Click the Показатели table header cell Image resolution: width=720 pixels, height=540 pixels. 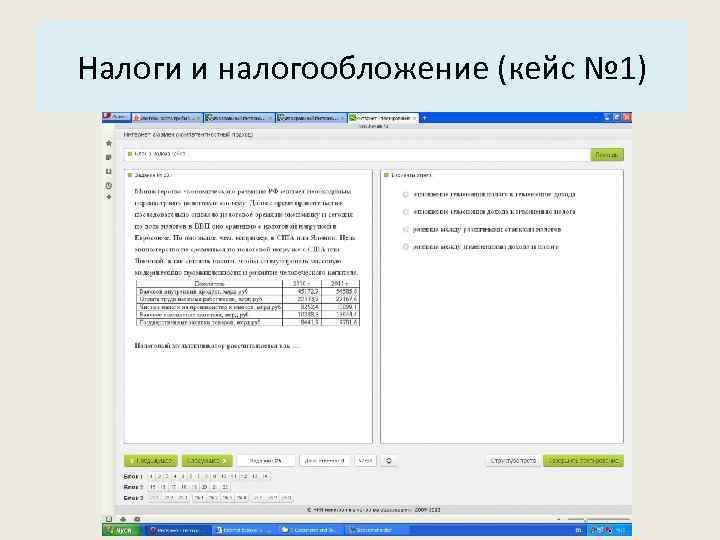click(209, 284)
